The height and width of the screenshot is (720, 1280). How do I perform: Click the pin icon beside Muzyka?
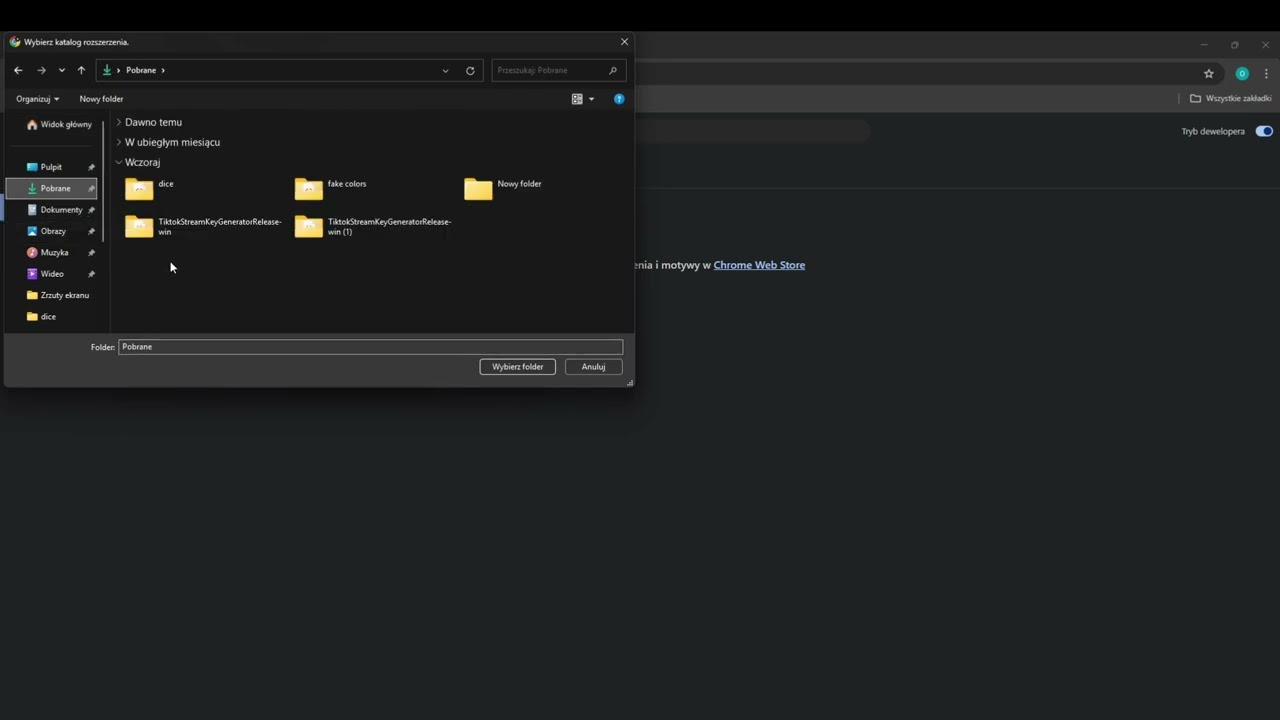tap(91, 253)
